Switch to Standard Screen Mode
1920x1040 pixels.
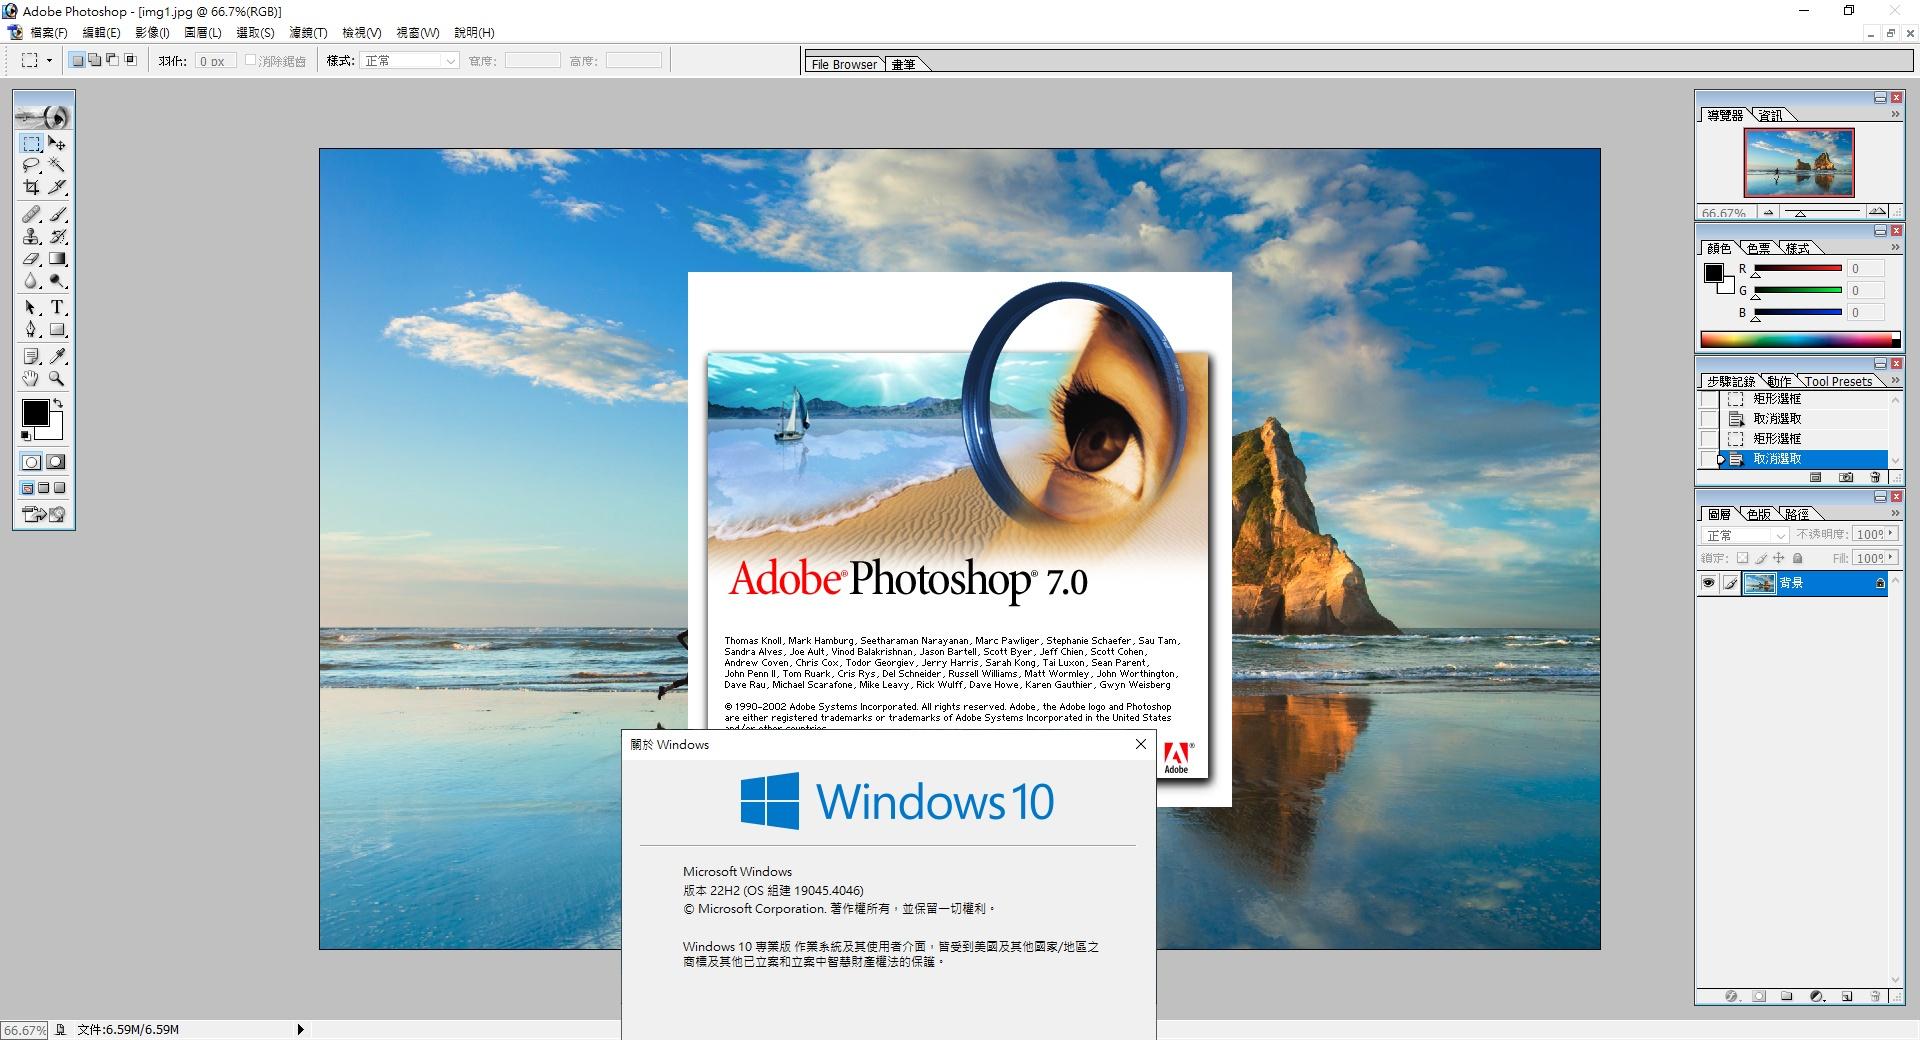point(28,488)
